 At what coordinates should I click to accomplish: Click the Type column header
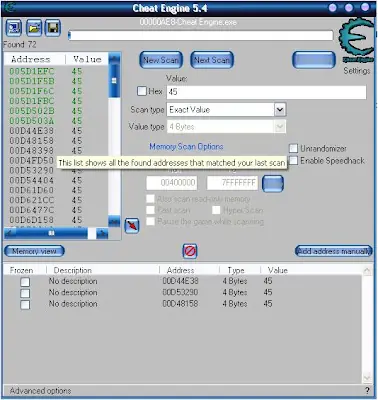click(x=236, y=270)
